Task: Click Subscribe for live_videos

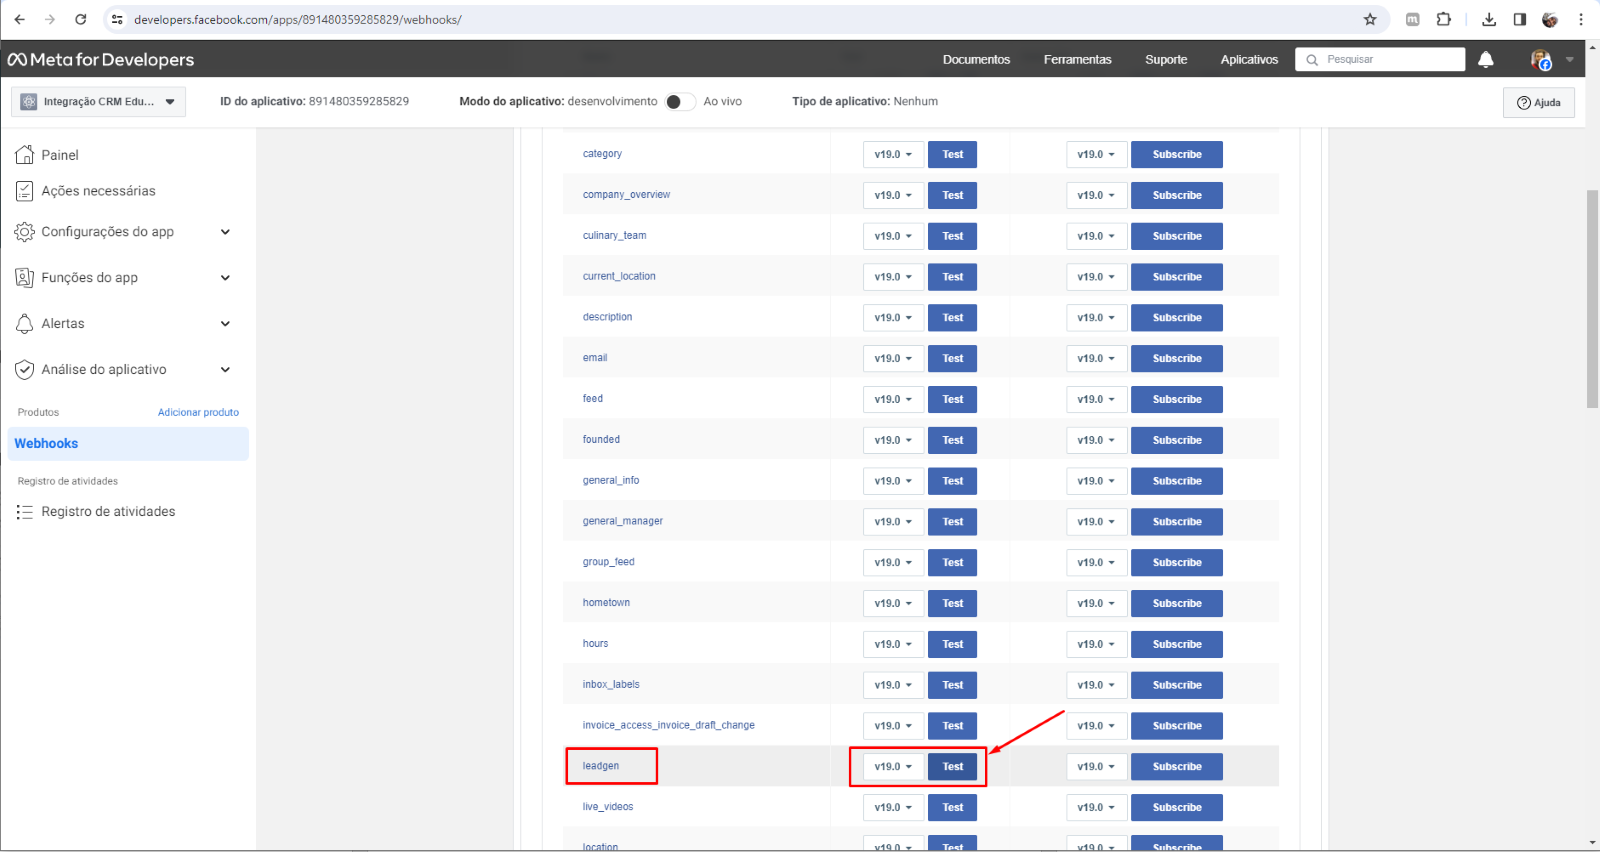Action: coord(1177,808)
